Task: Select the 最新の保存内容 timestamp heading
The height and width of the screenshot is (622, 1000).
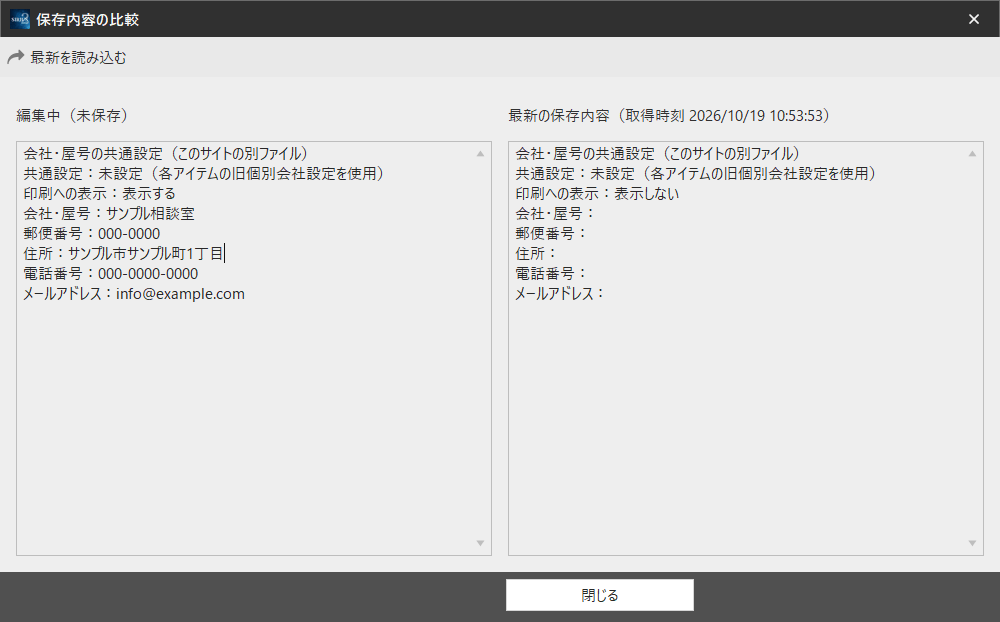Action: point(669,115)
